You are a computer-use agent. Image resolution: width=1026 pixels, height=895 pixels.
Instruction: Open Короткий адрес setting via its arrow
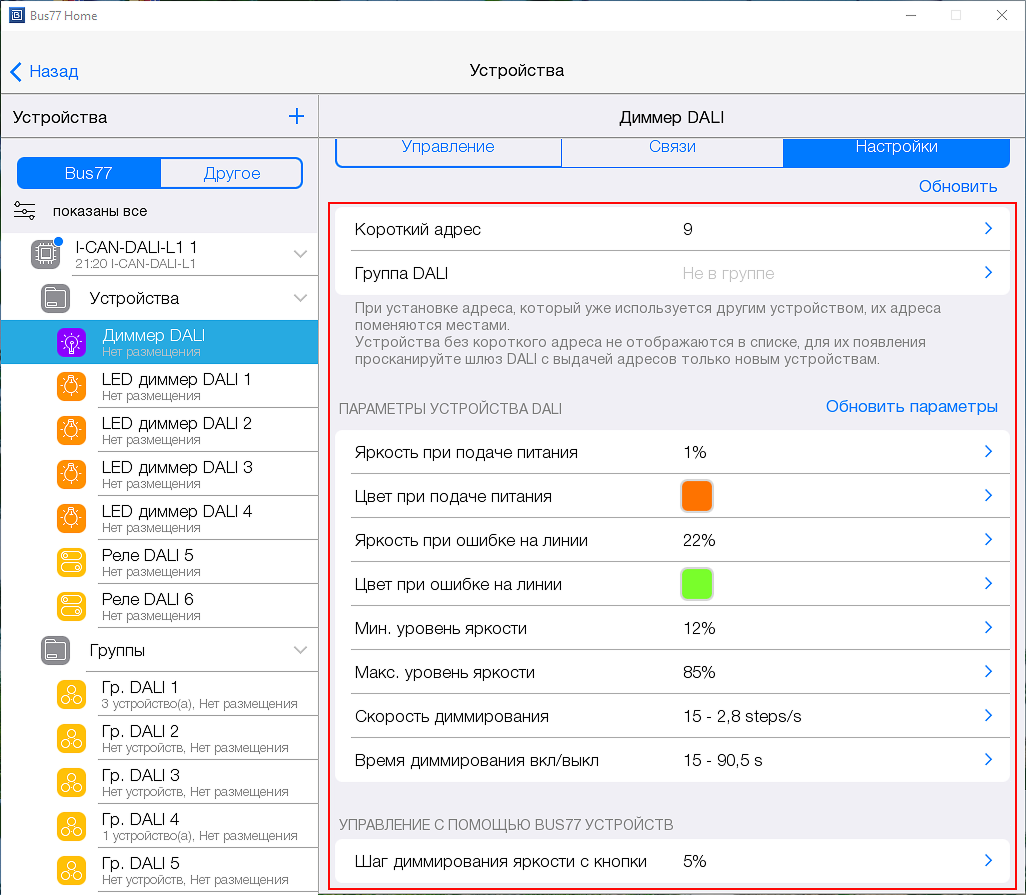(x=988, y=228)
